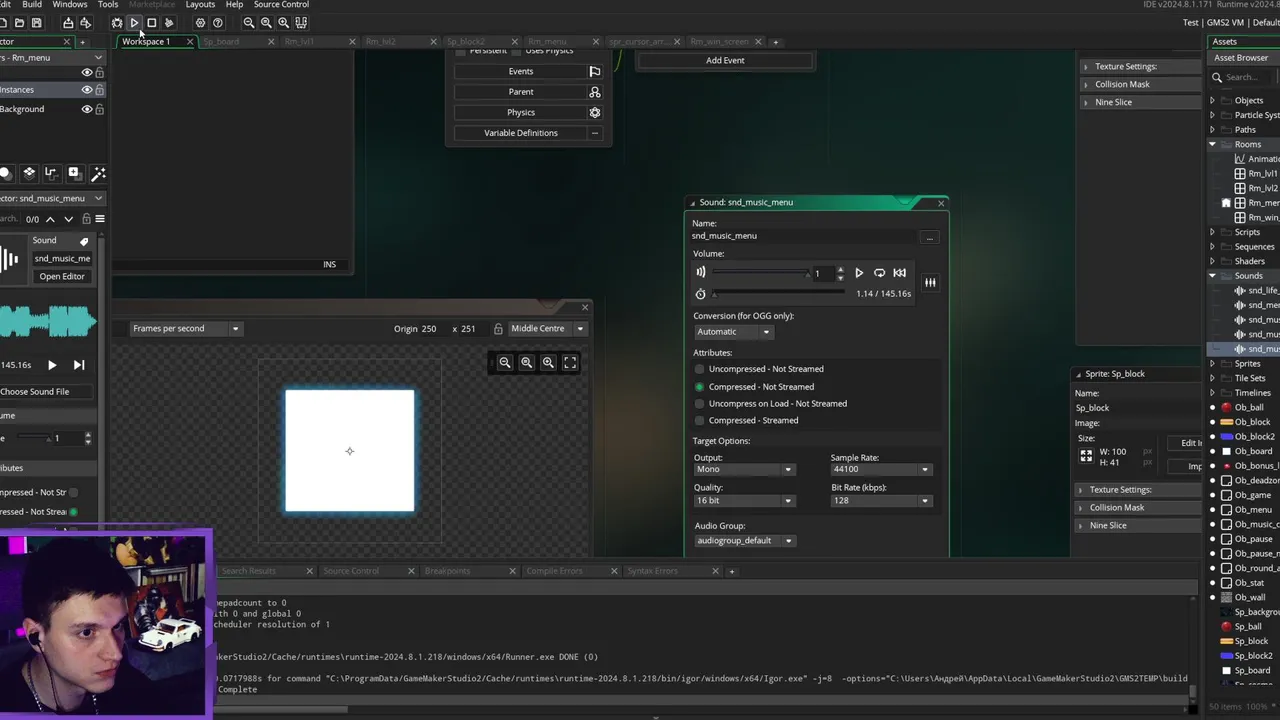Click the Save Project toolbar icon
Screen dimensions: 1280x720
pos(37,22)
